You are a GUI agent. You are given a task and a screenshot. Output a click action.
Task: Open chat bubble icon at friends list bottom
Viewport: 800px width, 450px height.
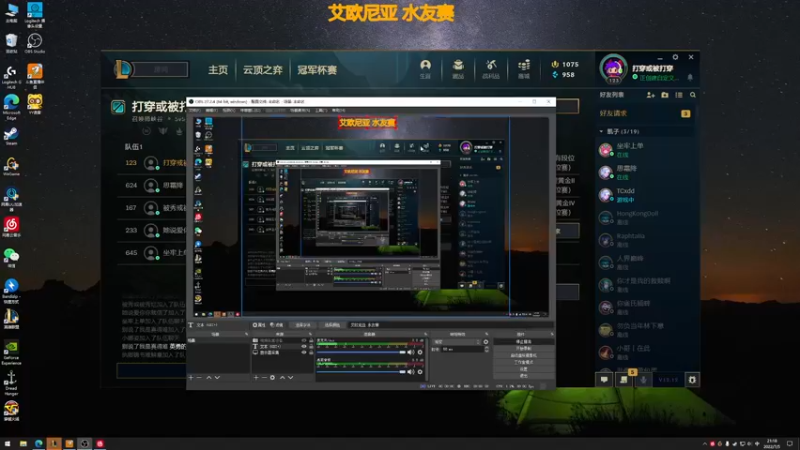(x=604, y=380)
